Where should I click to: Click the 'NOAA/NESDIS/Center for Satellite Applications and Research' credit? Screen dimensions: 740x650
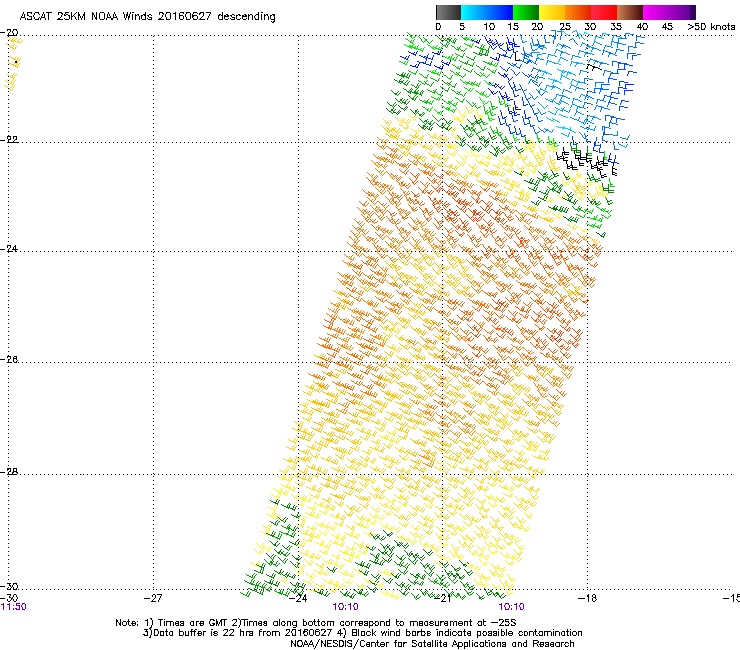pos(432,644)
